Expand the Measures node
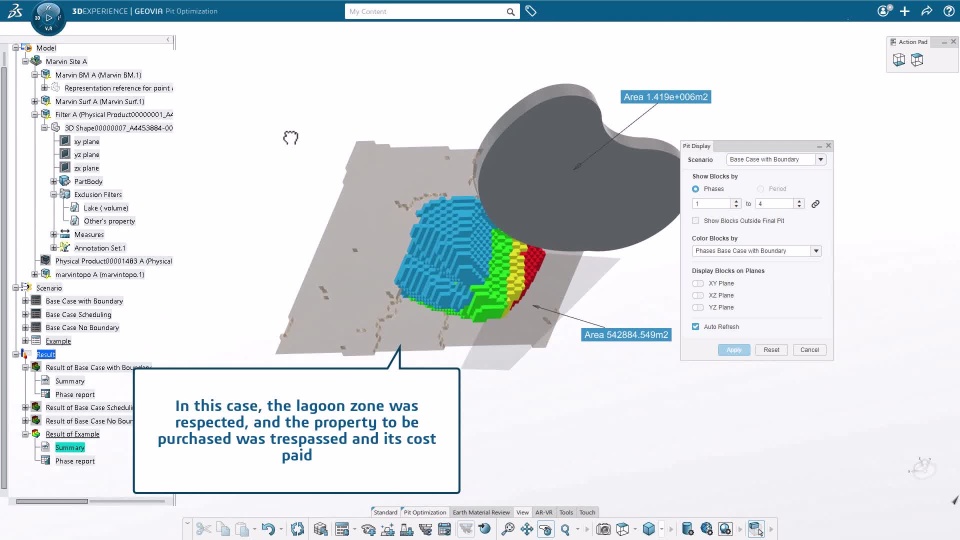This screenshot has height=540, width=960. pos(54,234)
